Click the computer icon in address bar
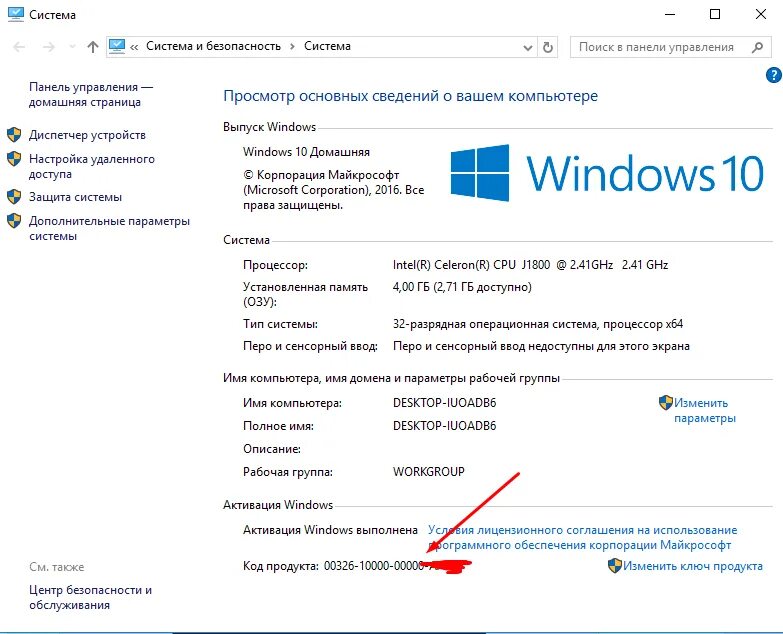This screenshot has height=634, width=783. point(117,46)
